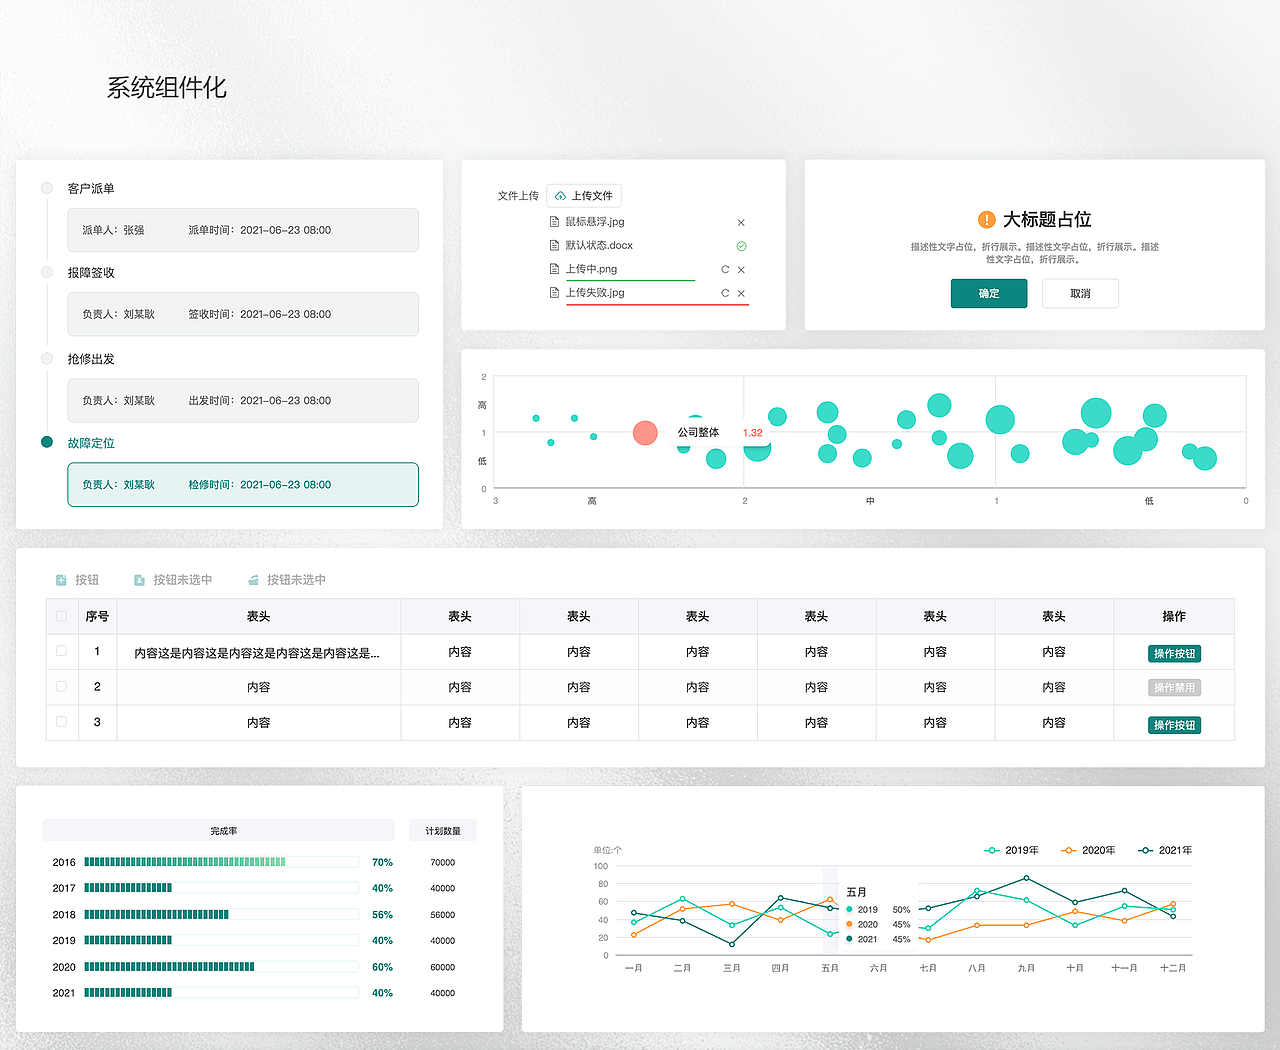Screen dimensions: 1280x1050
Task: Click the green check icon beside 默认状态.docx
Action: point(741,246)
